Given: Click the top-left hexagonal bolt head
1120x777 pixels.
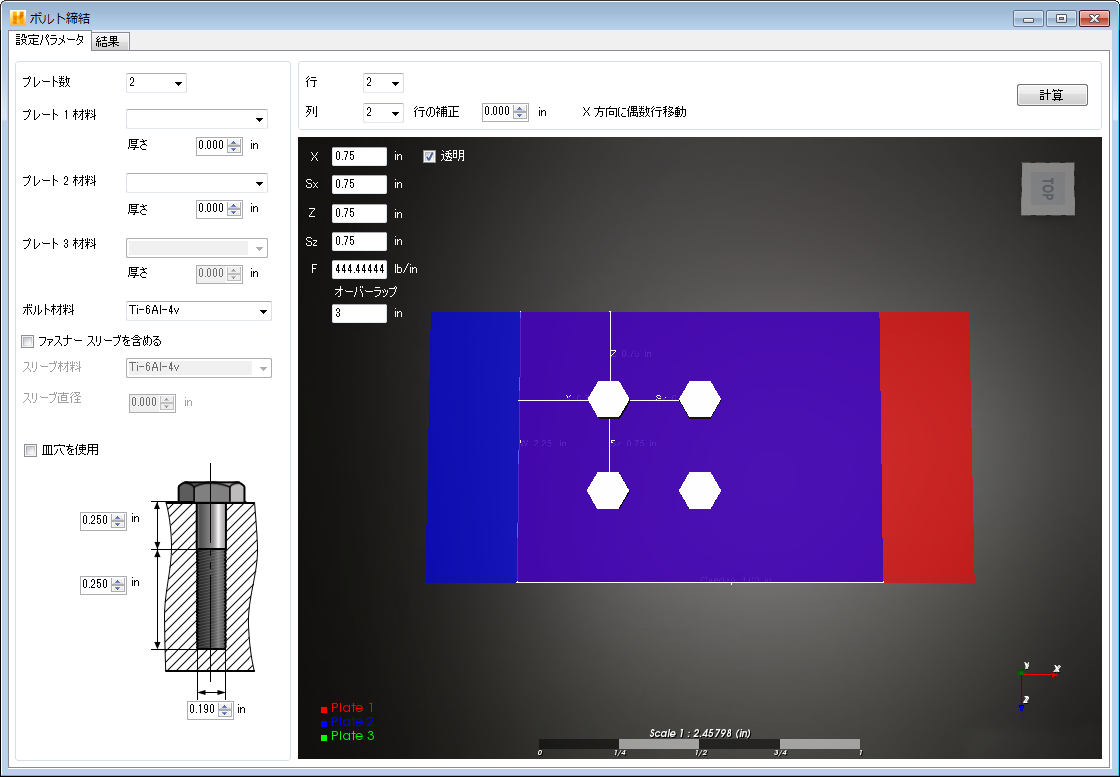Looking at the screenshot, I should pyautogui.click(x=609, y=399).
